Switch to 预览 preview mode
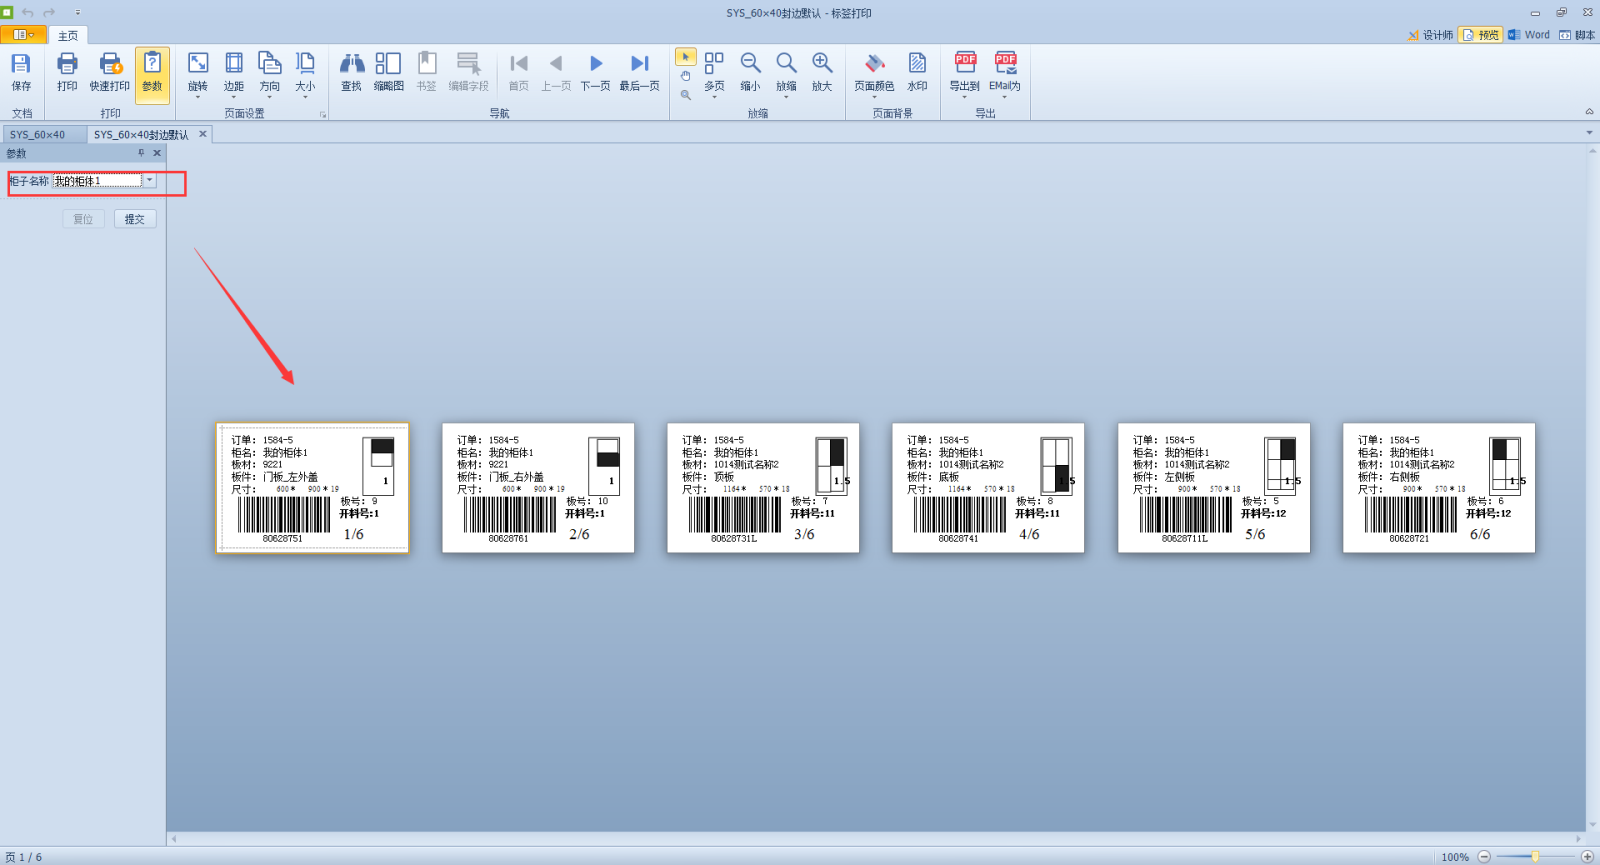Screen dimensions: 1600x865 (1480, 35)
